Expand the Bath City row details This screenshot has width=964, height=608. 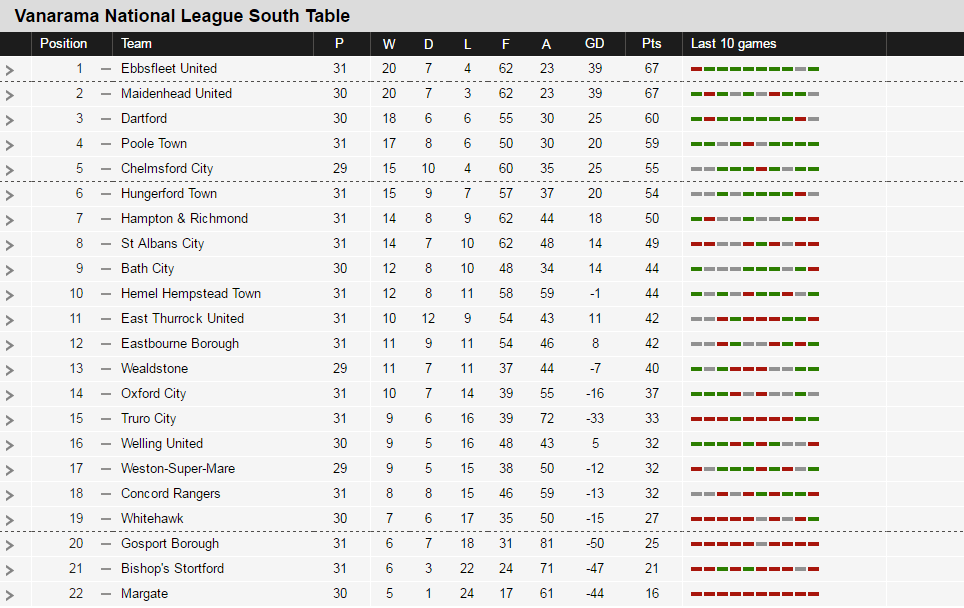point(8,268)
